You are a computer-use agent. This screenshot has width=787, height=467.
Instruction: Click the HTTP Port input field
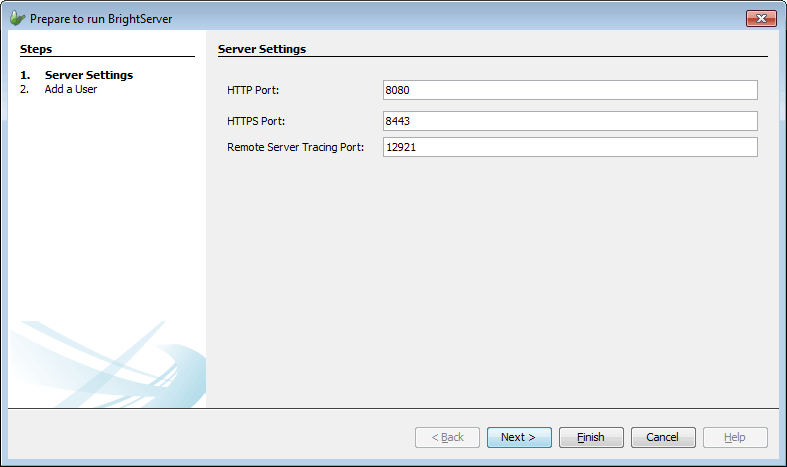coord(569,90)
